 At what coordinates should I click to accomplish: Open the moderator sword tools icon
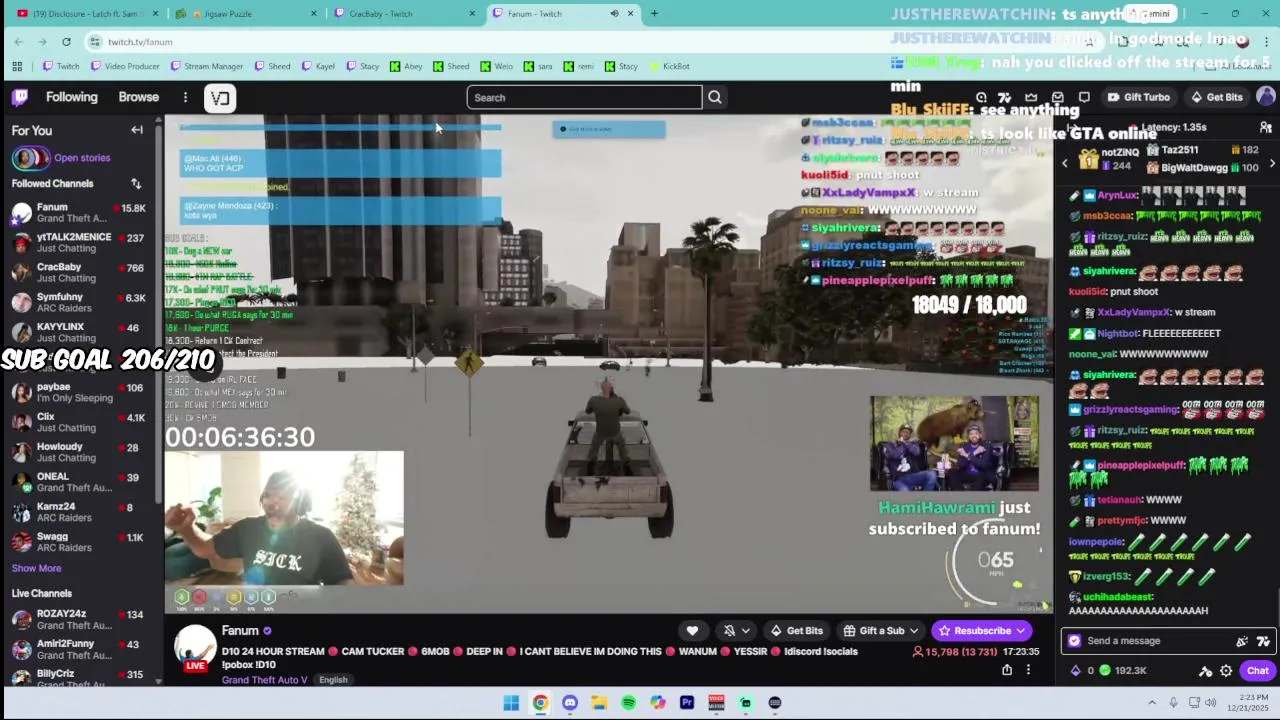(1206, 671)
